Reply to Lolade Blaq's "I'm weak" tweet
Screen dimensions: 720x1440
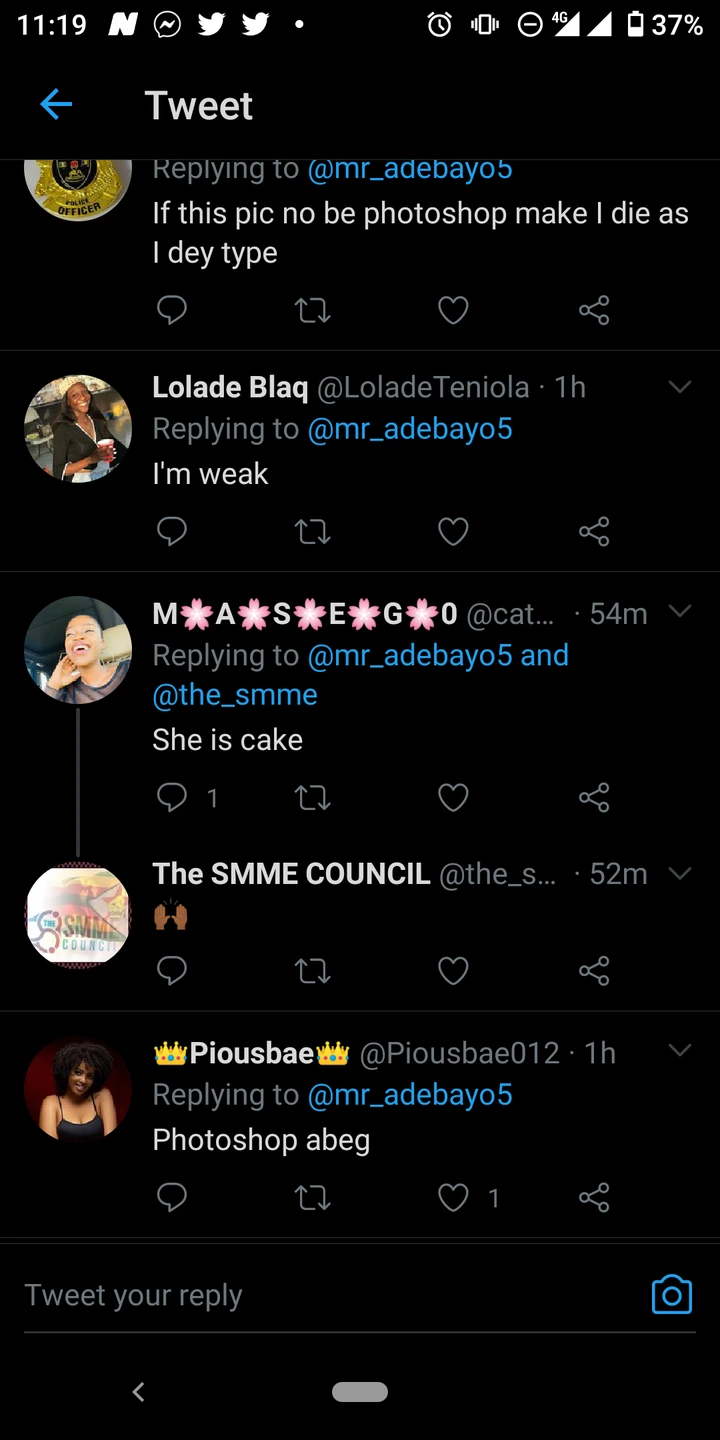pyautogui.click(x=172, y=531)
